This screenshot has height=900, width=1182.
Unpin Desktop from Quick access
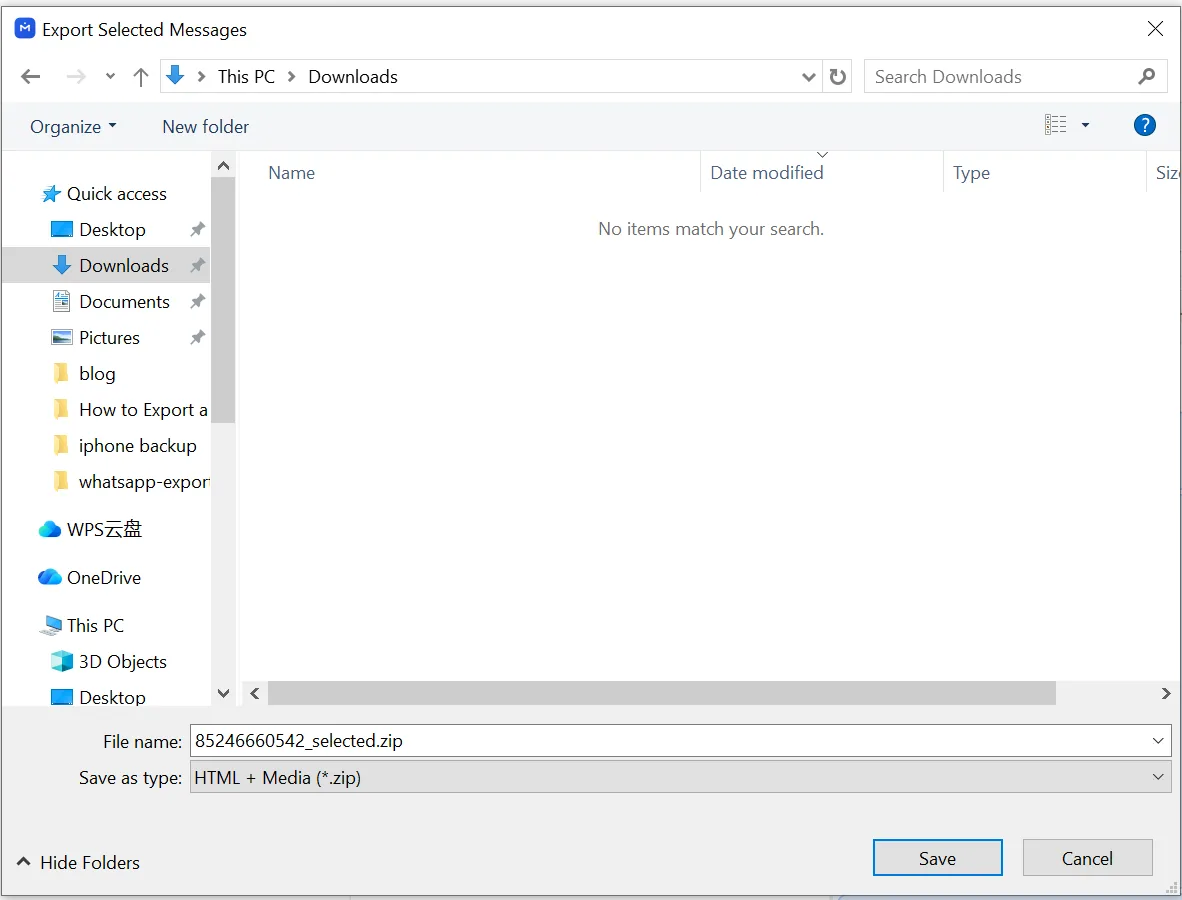198,229
